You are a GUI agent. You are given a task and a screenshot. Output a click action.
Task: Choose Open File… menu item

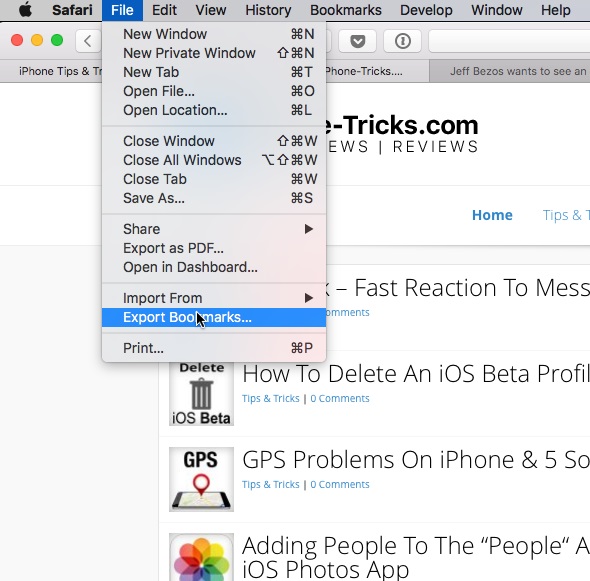(x=214, y=91)
